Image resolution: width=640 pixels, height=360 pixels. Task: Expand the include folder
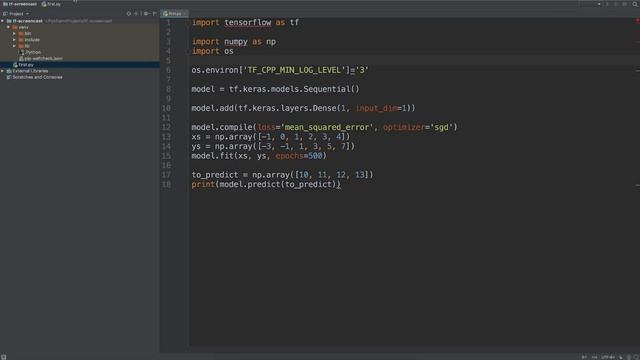click(x=14, y=40)
